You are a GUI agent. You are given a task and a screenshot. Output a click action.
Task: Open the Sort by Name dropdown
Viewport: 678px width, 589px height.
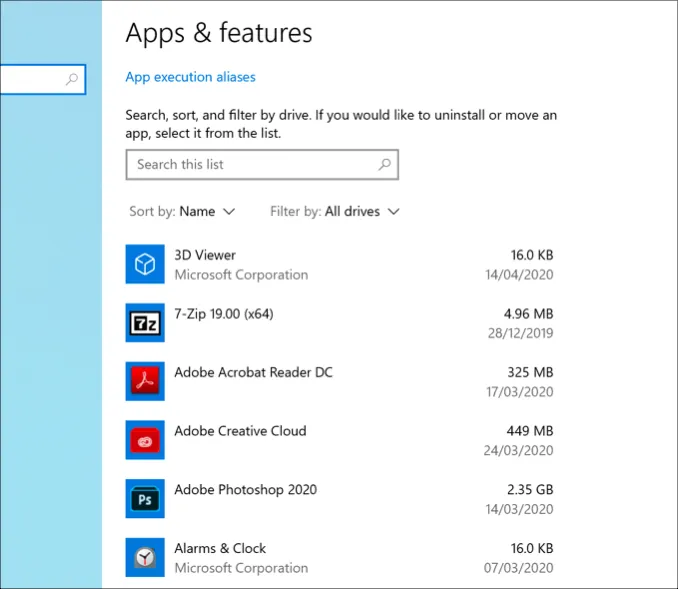pyautogui.click(x=182, y=212)
